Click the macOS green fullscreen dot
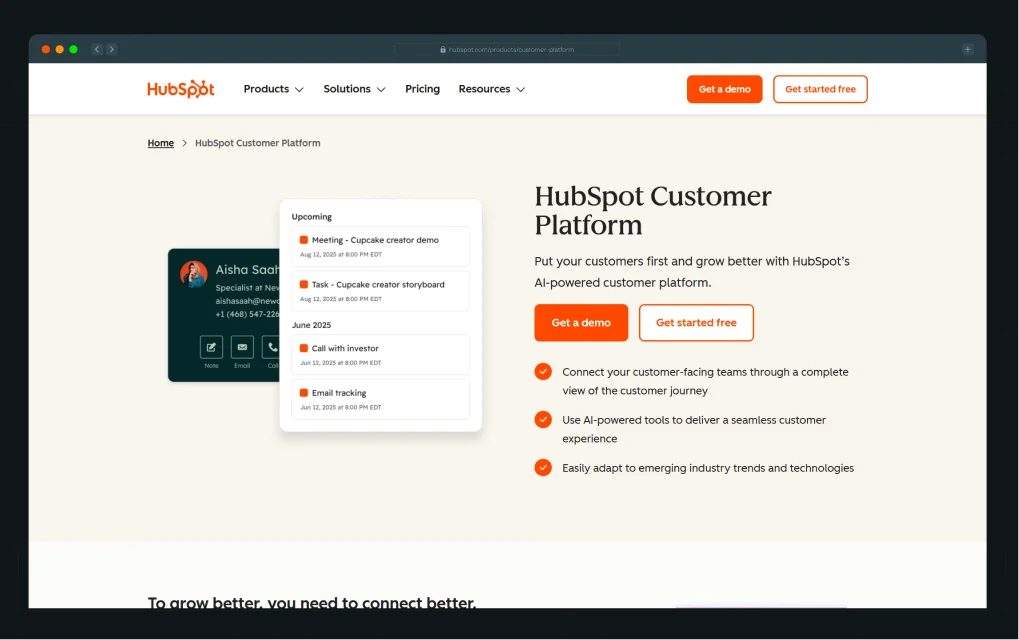This screenshot has height=640, width=1019. click(x=73, y=49)
